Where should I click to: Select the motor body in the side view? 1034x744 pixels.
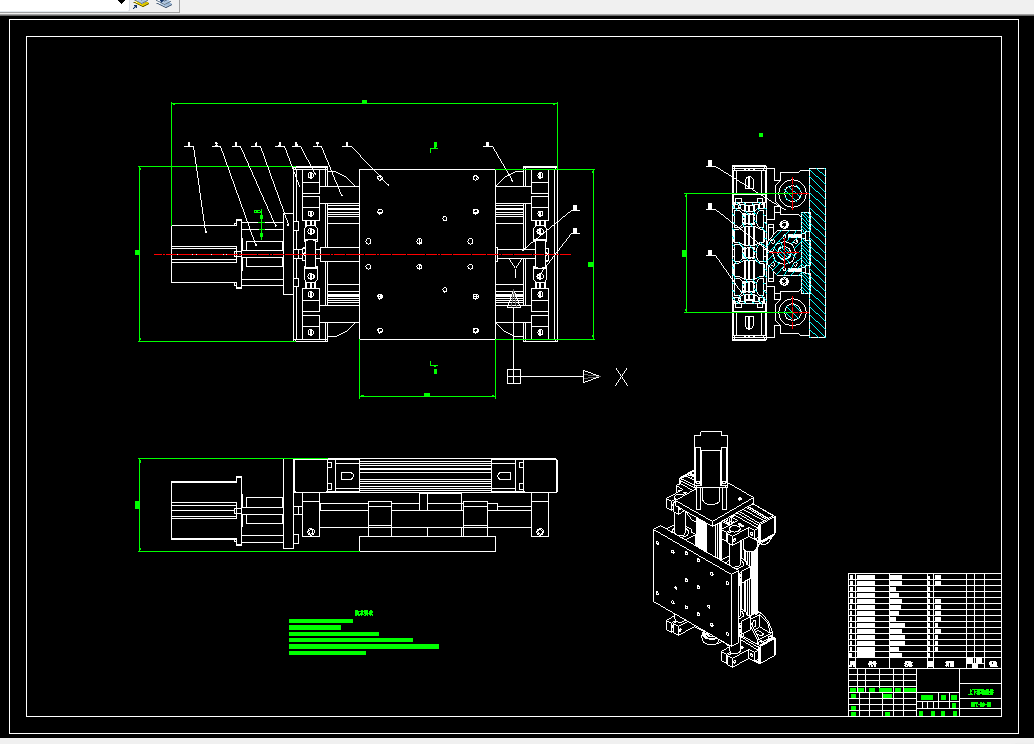pos(205,511)
